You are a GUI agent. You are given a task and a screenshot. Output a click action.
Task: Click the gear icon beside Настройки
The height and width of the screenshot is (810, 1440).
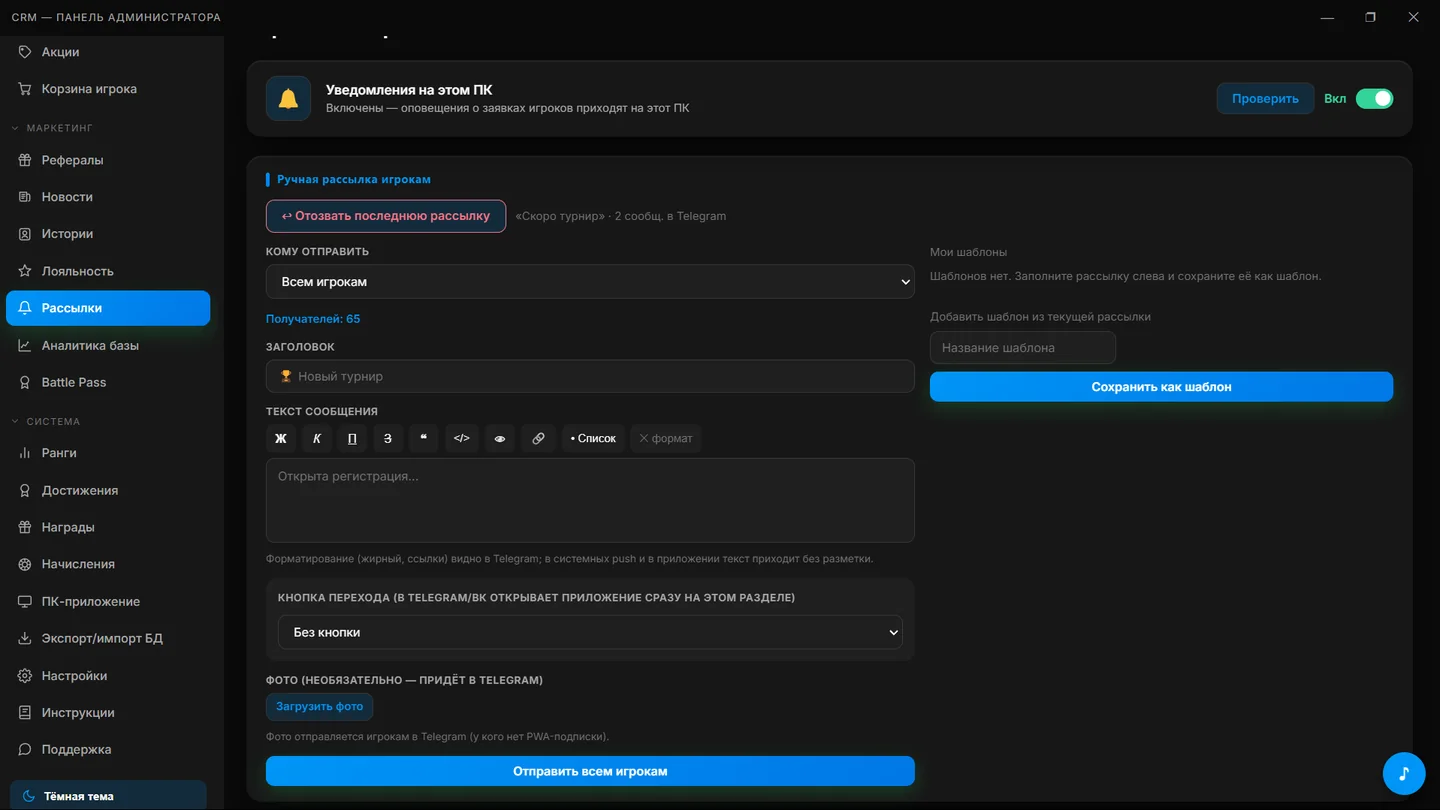pos(25,676)
